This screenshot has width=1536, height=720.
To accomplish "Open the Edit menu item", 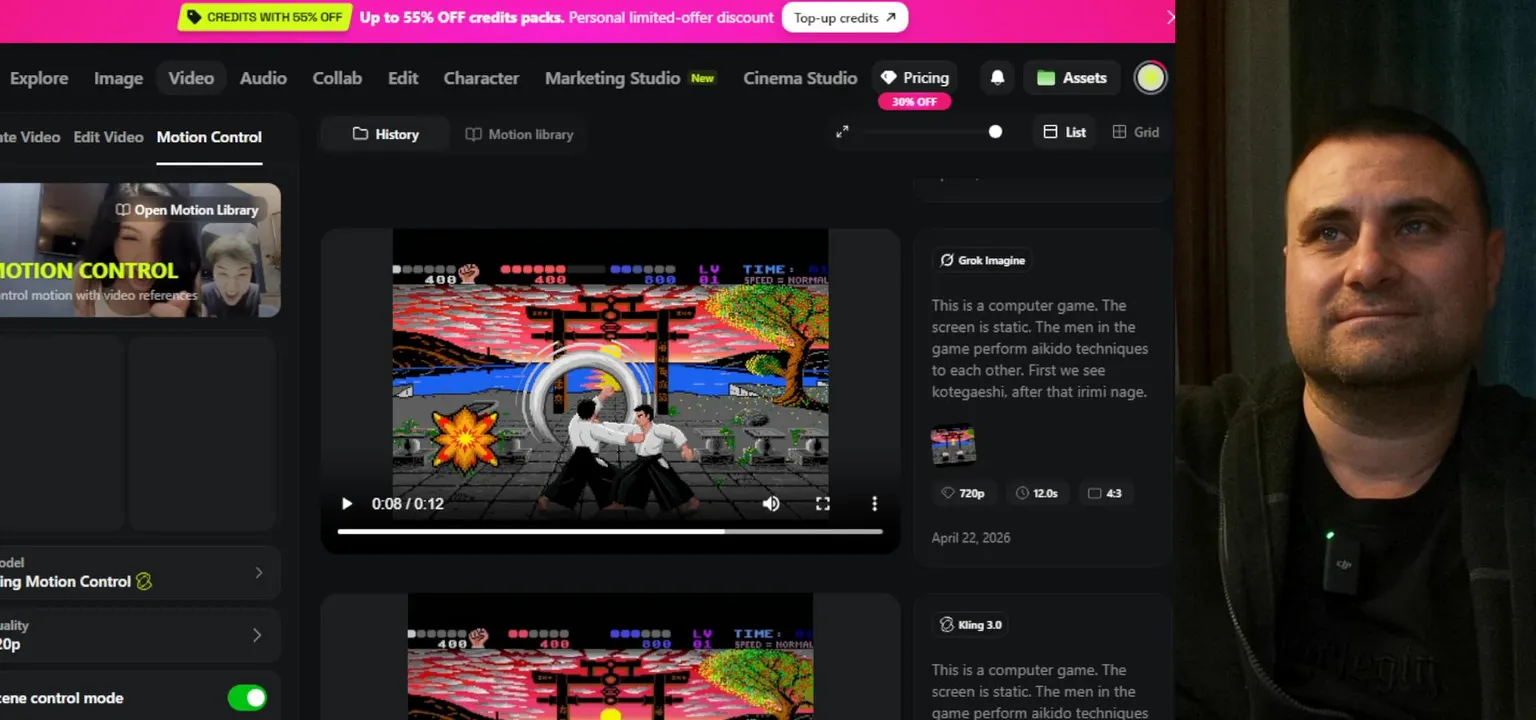I will pos(403,78).
